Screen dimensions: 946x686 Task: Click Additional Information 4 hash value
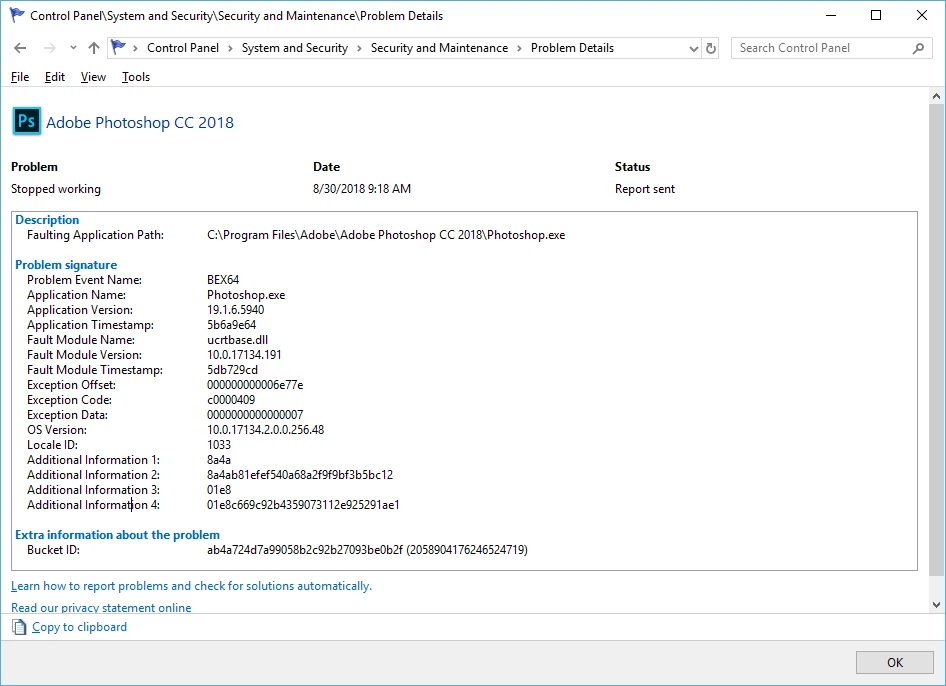[x=303, y=505]
